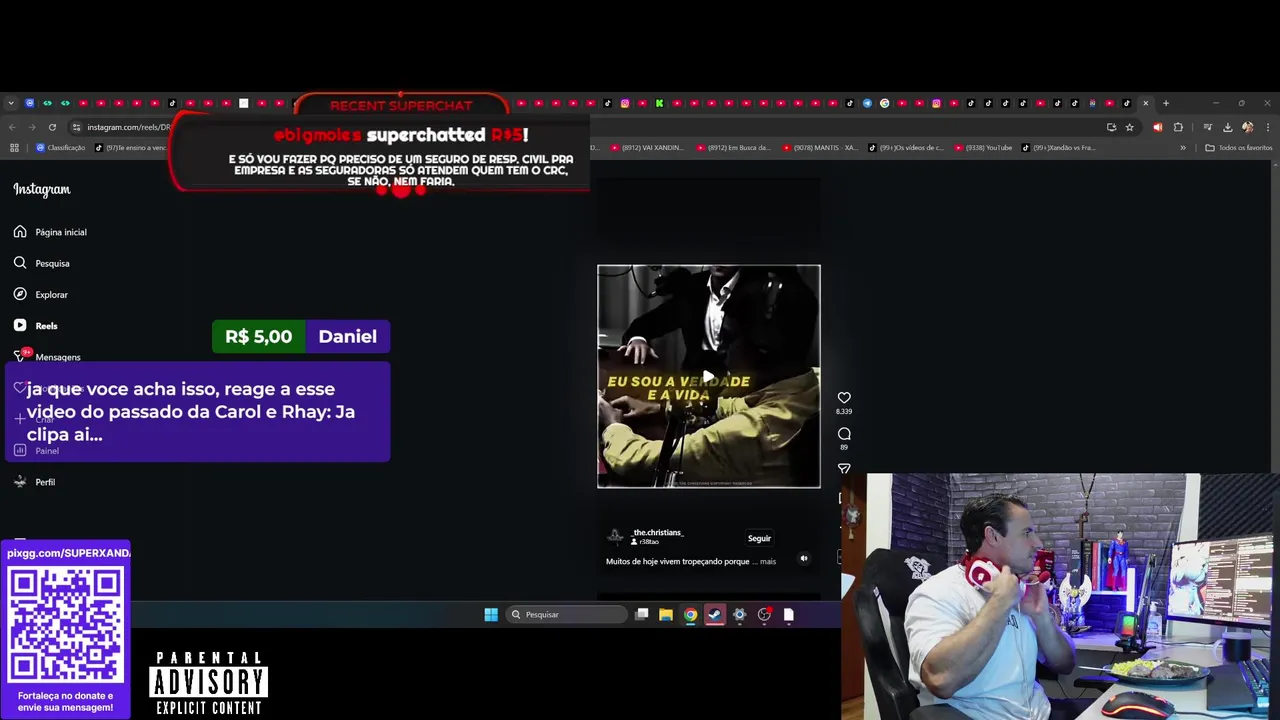This screenshot has width=1280, height=720.
Task: Like the reel with the heart icon
Action: point(844,398)
